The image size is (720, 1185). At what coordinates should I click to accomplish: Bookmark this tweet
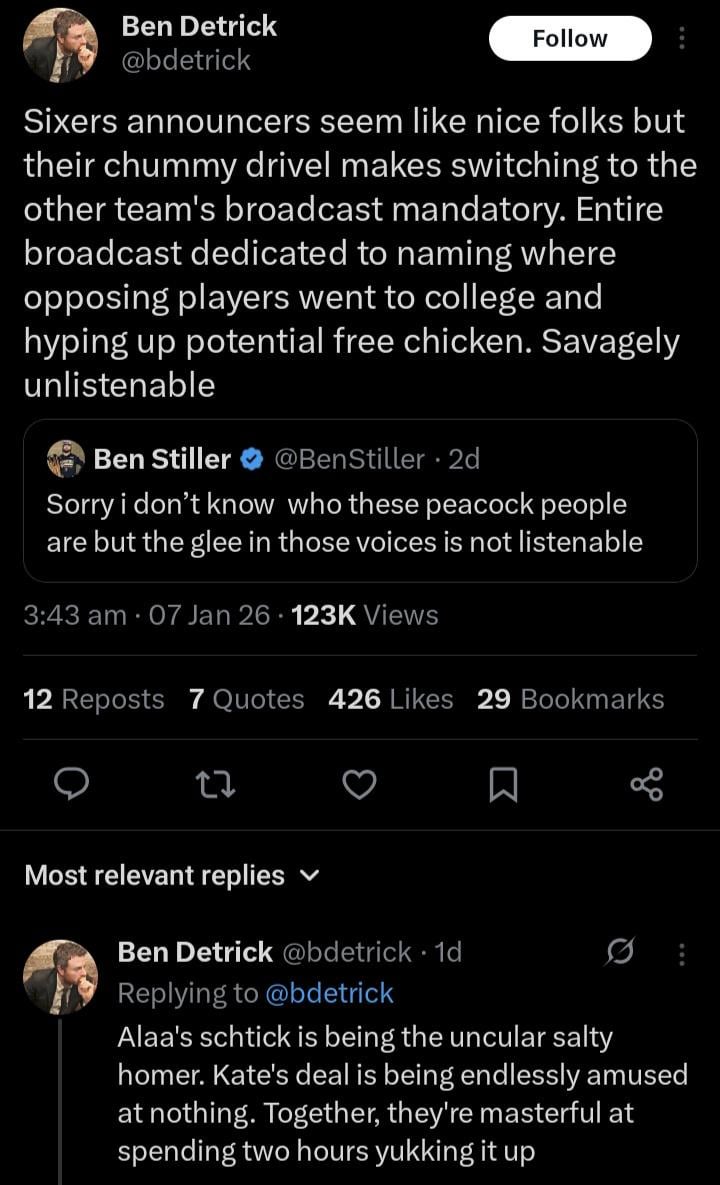pos(503,787)
